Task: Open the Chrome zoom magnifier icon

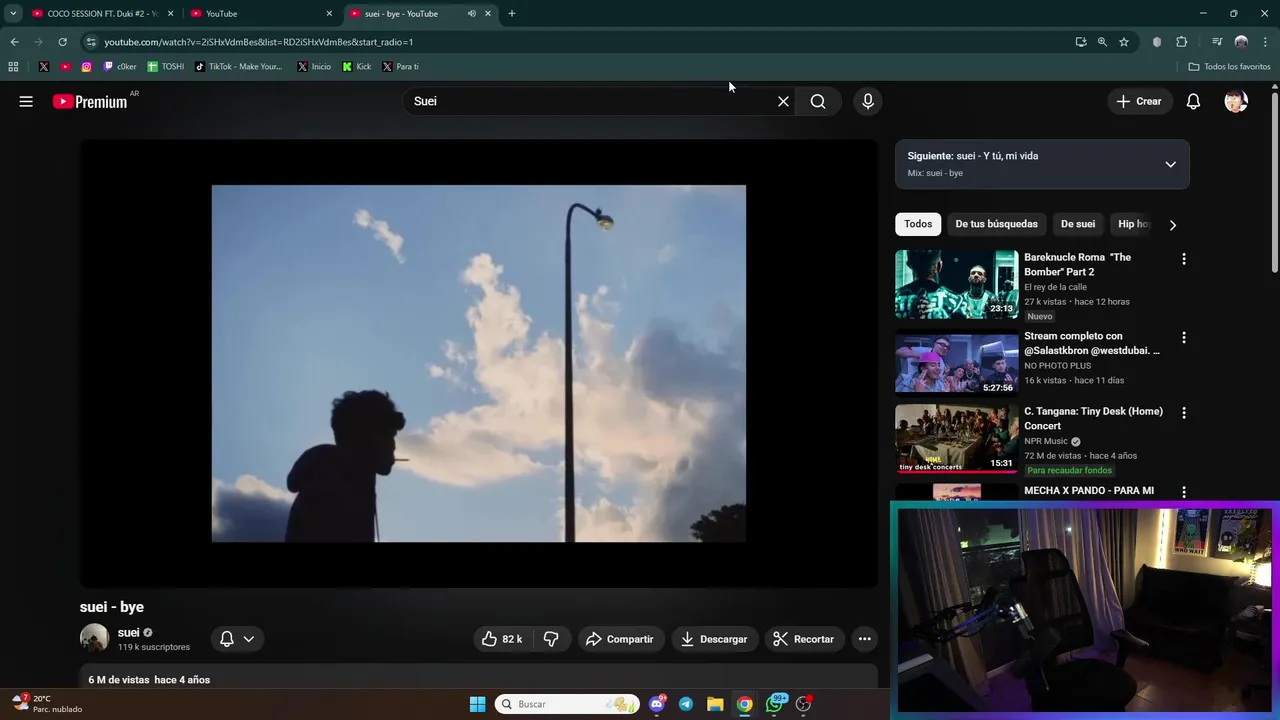Action: pos(1102,42)
